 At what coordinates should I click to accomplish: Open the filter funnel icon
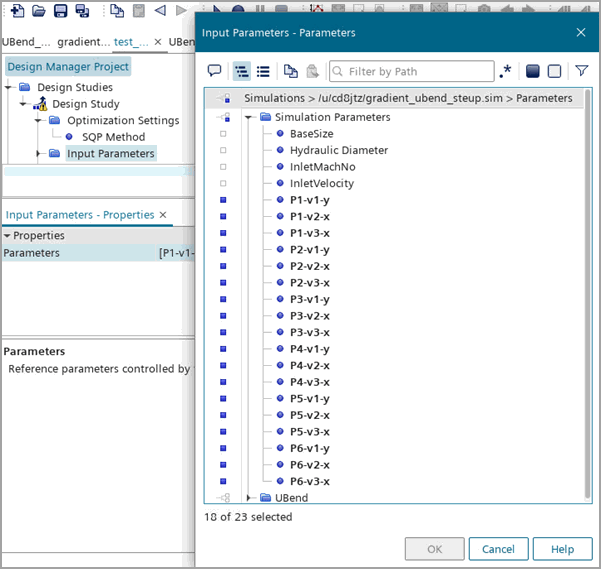(581, 71)
